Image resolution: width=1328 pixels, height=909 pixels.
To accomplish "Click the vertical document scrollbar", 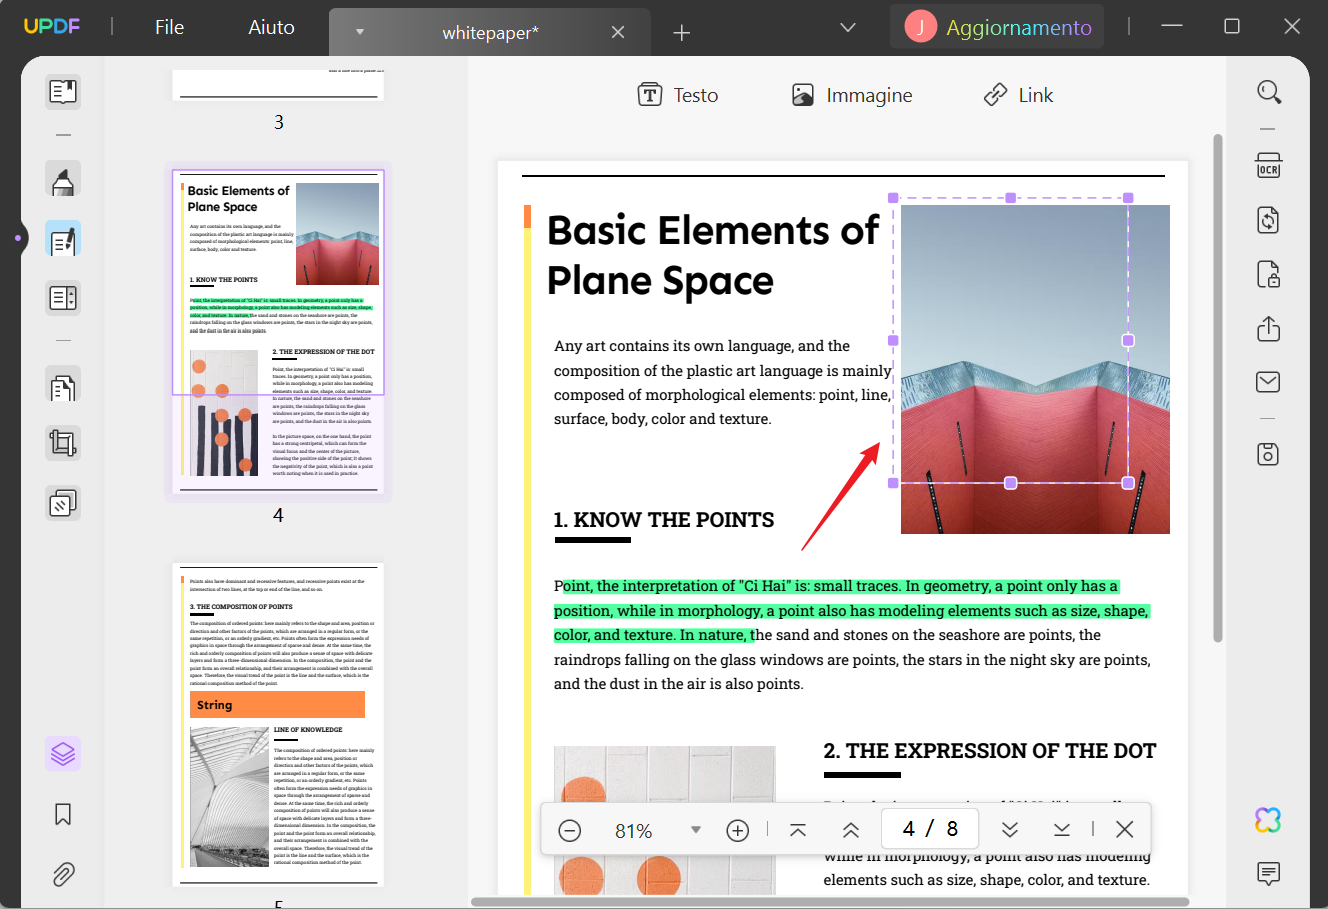I will 1217,388.
